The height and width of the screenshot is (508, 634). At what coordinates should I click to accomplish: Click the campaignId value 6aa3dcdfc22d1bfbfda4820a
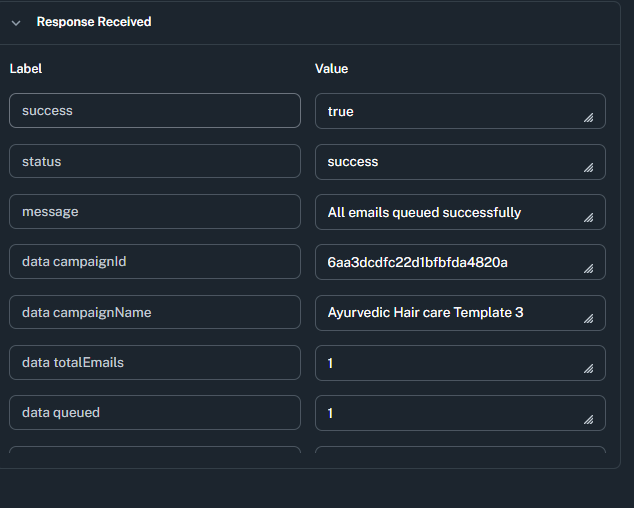click(460, 262)
